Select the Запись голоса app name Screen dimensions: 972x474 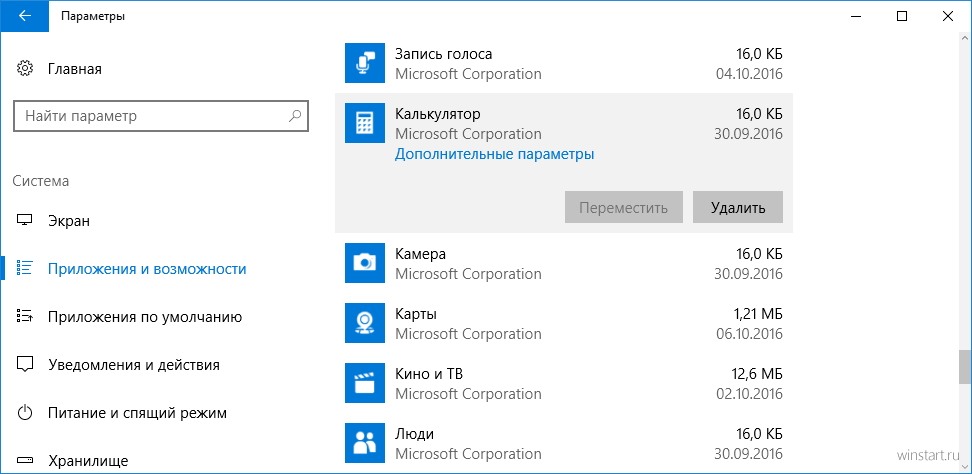(443, 54)
